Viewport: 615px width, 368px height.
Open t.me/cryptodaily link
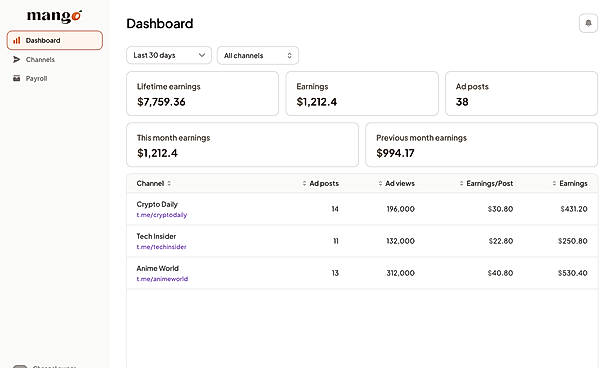162,215
